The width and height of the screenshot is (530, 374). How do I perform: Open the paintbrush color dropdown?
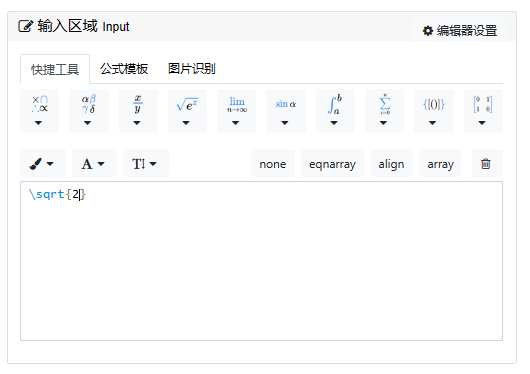[x=43, y=163]
